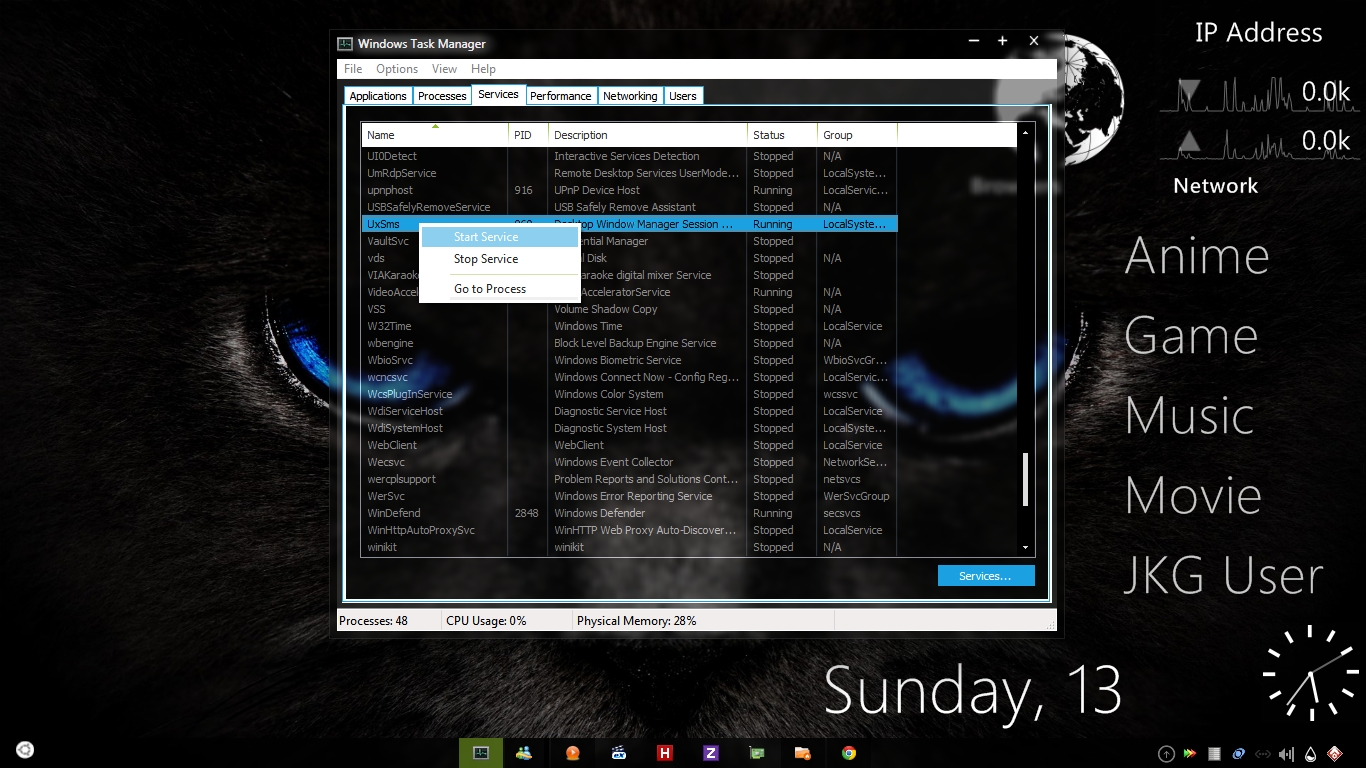Screen dimensions: 1366x768
Task: Open the green circuit card taskbar icon
Action: pyautogui.click(x=757, y=753)
